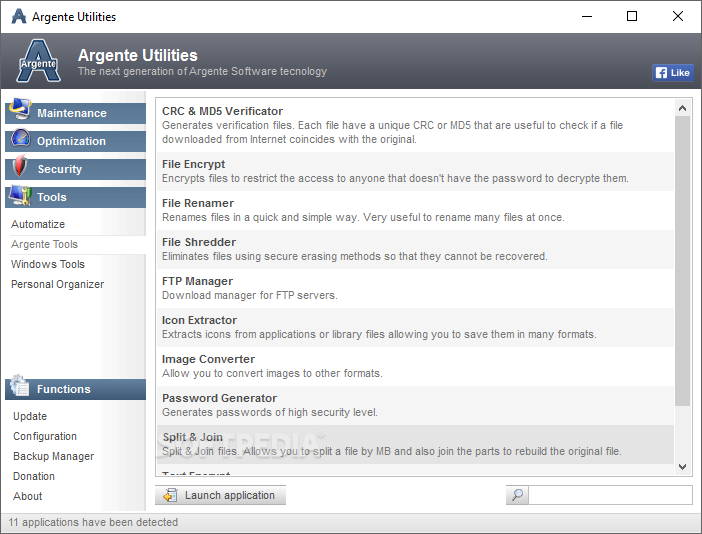The width and height of the screenshot is (702, 534).
Task: Click the title bar Argente app icon
Action: coord(19,17)
